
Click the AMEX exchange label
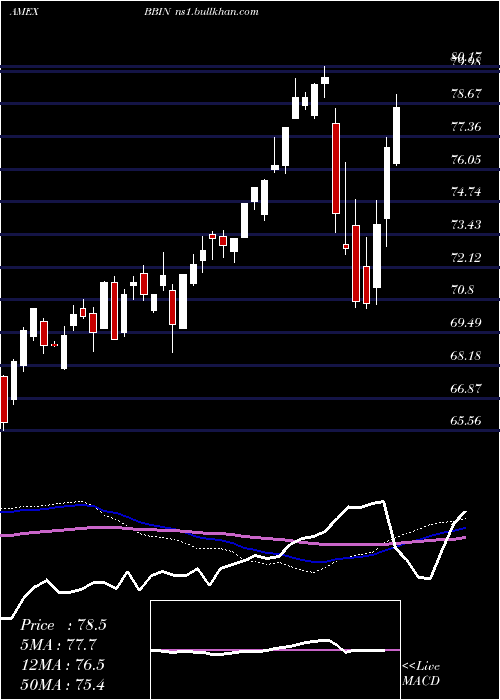(24, 12)
